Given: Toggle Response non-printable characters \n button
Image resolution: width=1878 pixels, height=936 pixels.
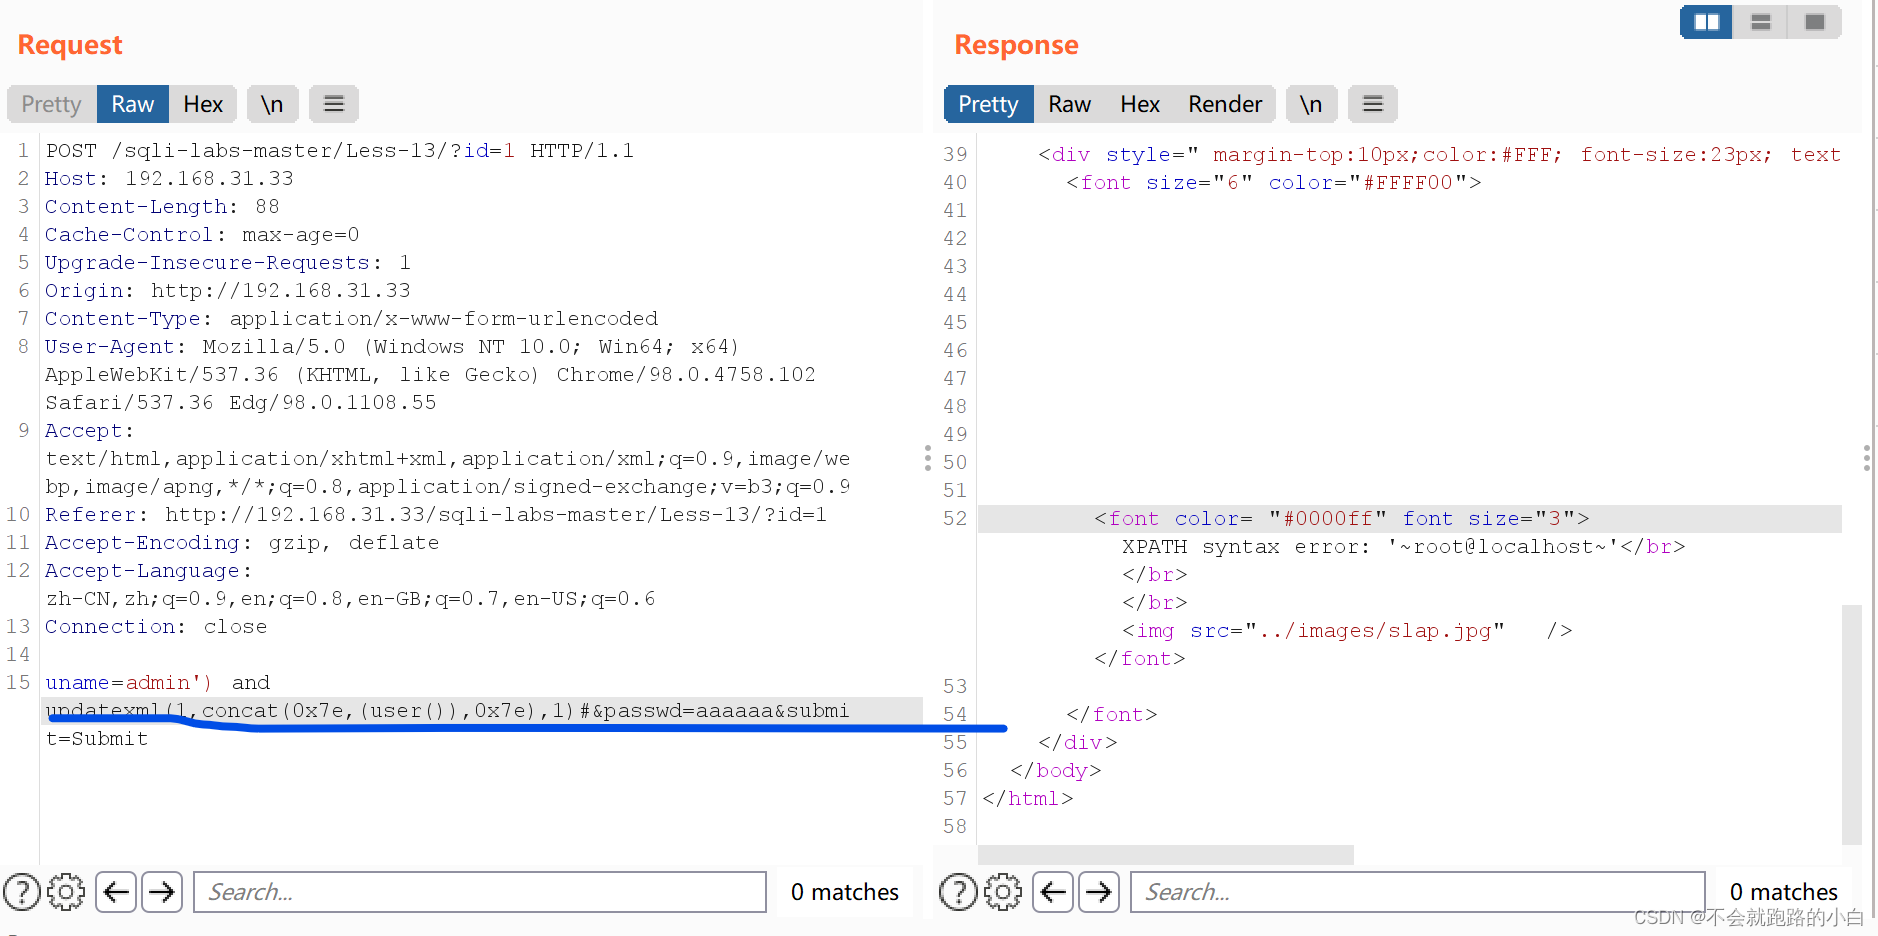Looking at the screenshot, I should click(1311, 104).
